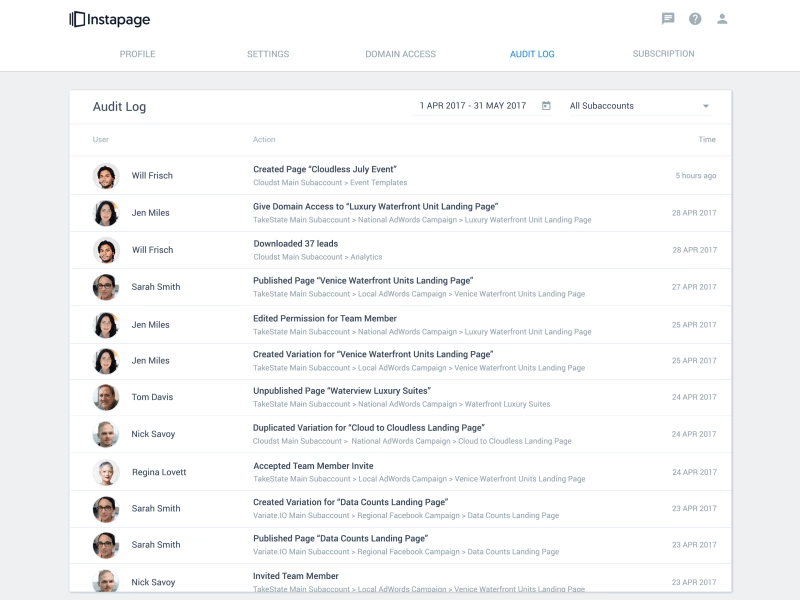Open 'Published Page Data Counts Landing Page' entry

tap(340, 538)
